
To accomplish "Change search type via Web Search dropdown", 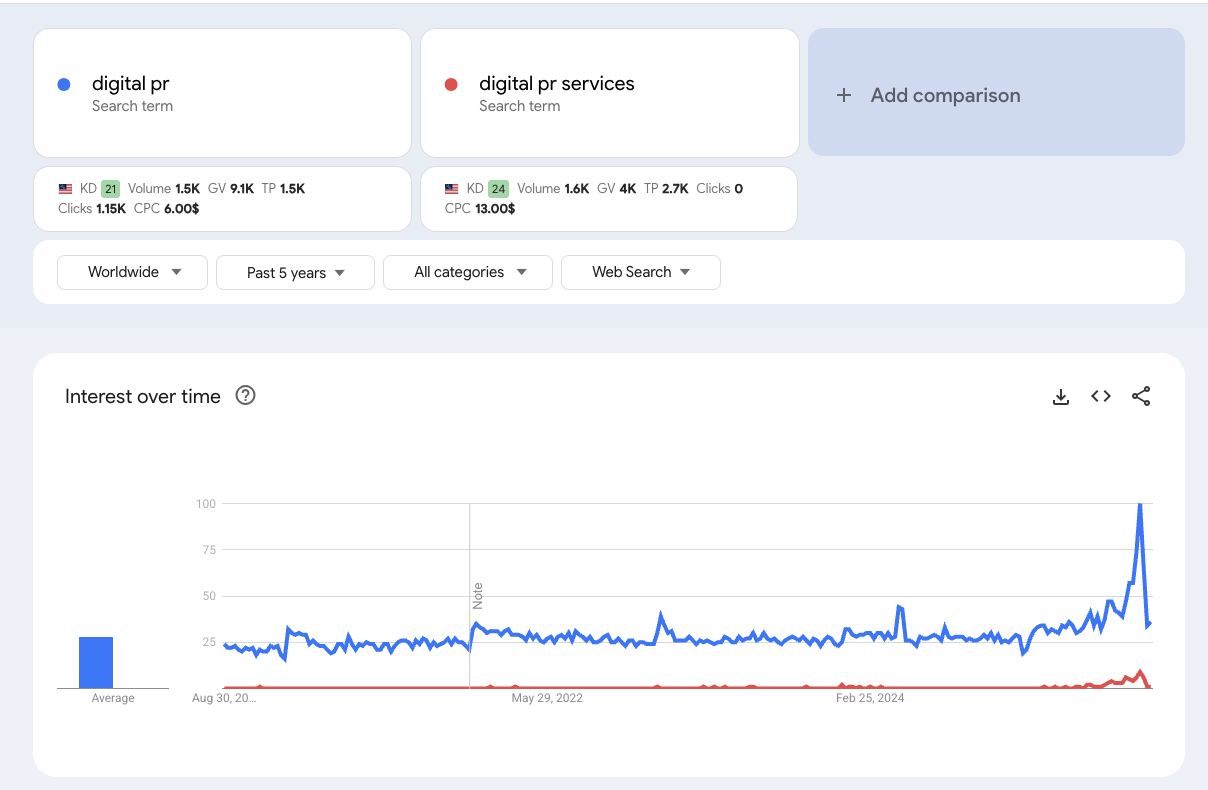I will point(640,272).
